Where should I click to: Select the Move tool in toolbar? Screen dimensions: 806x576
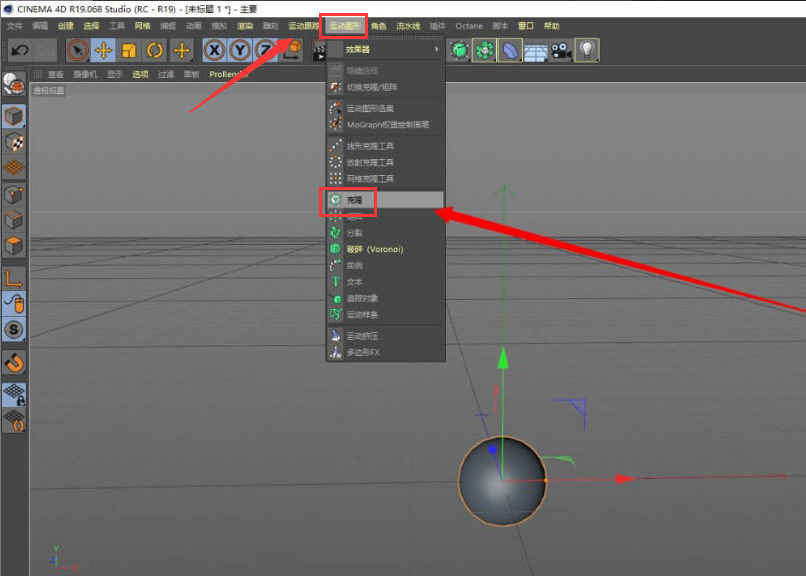click(103, 50)
